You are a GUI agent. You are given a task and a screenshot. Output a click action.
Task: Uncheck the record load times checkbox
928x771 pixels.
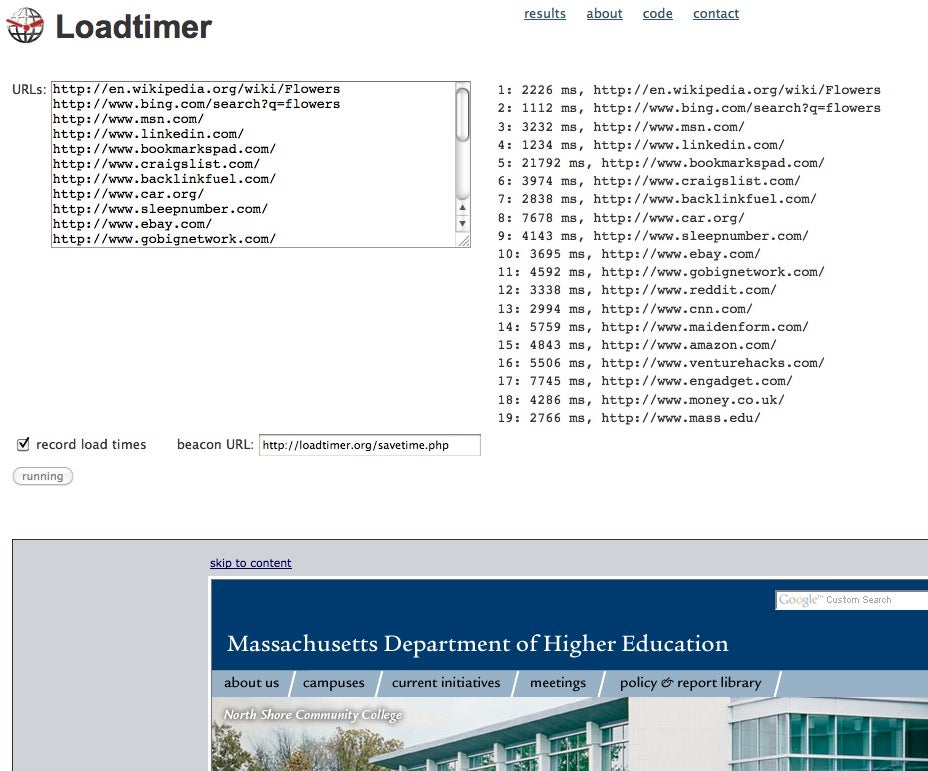click(23, 444)
